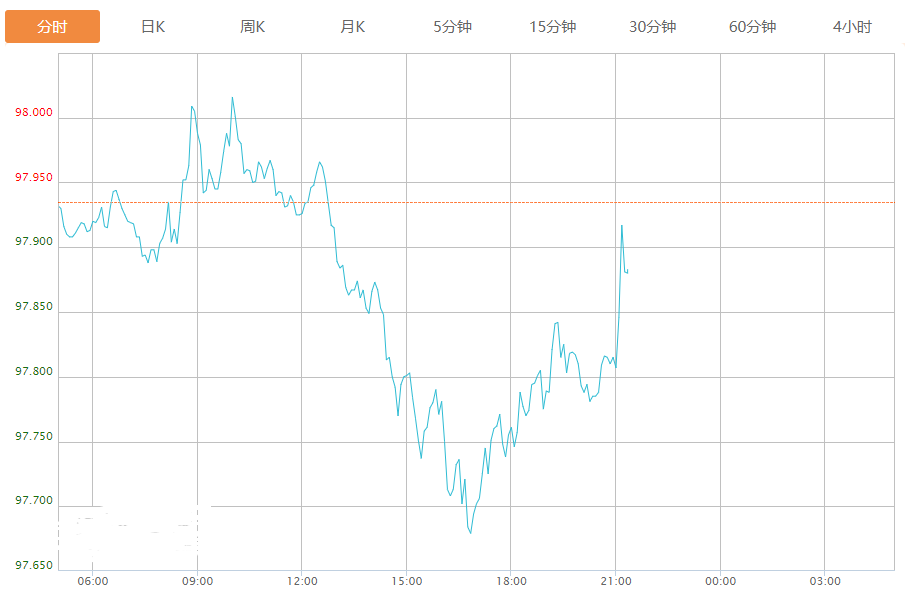Select the 15分钟 interval tab
905x591 pixels.
tap(553, 27)
